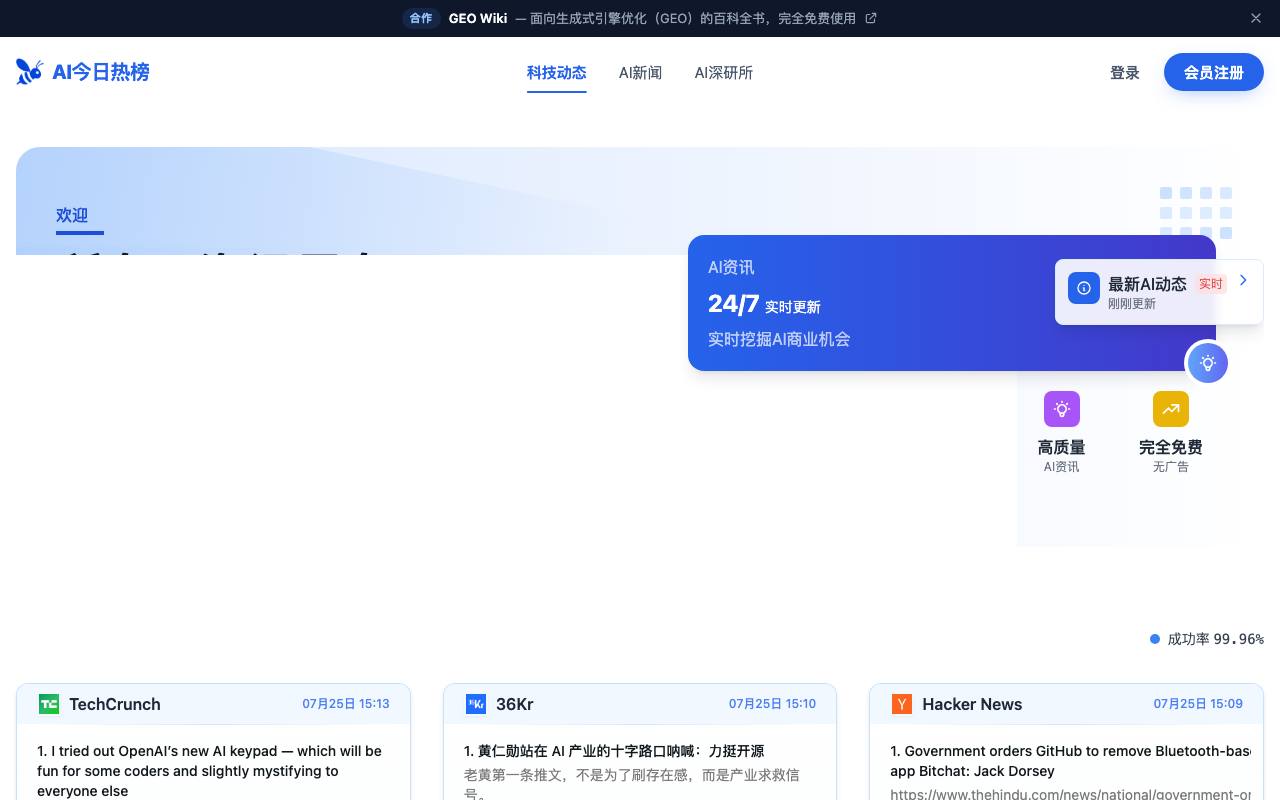The width and height of the screenshot is (1280, 800).
Task: Click the 合作 badge
Action: tap(421, 18)
